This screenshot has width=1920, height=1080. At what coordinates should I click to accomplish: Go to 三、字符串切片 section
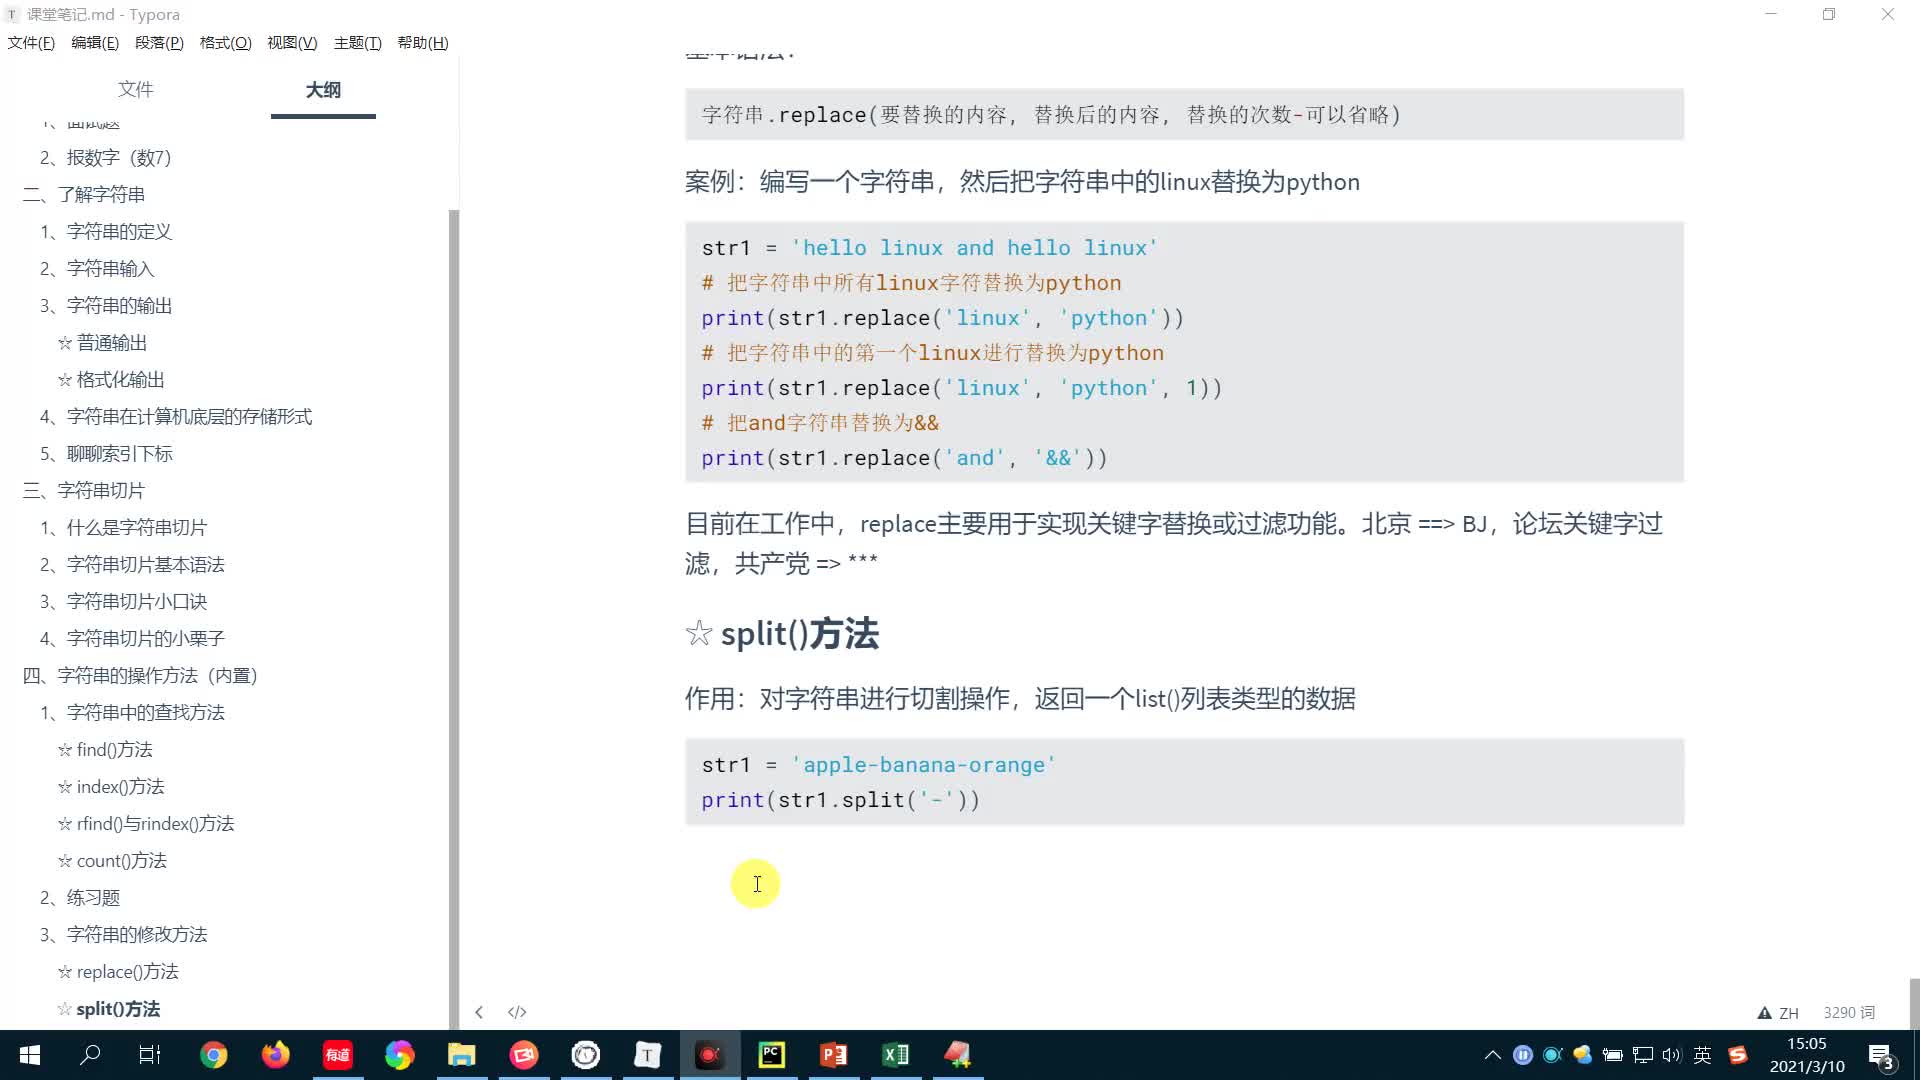[83, 491]
